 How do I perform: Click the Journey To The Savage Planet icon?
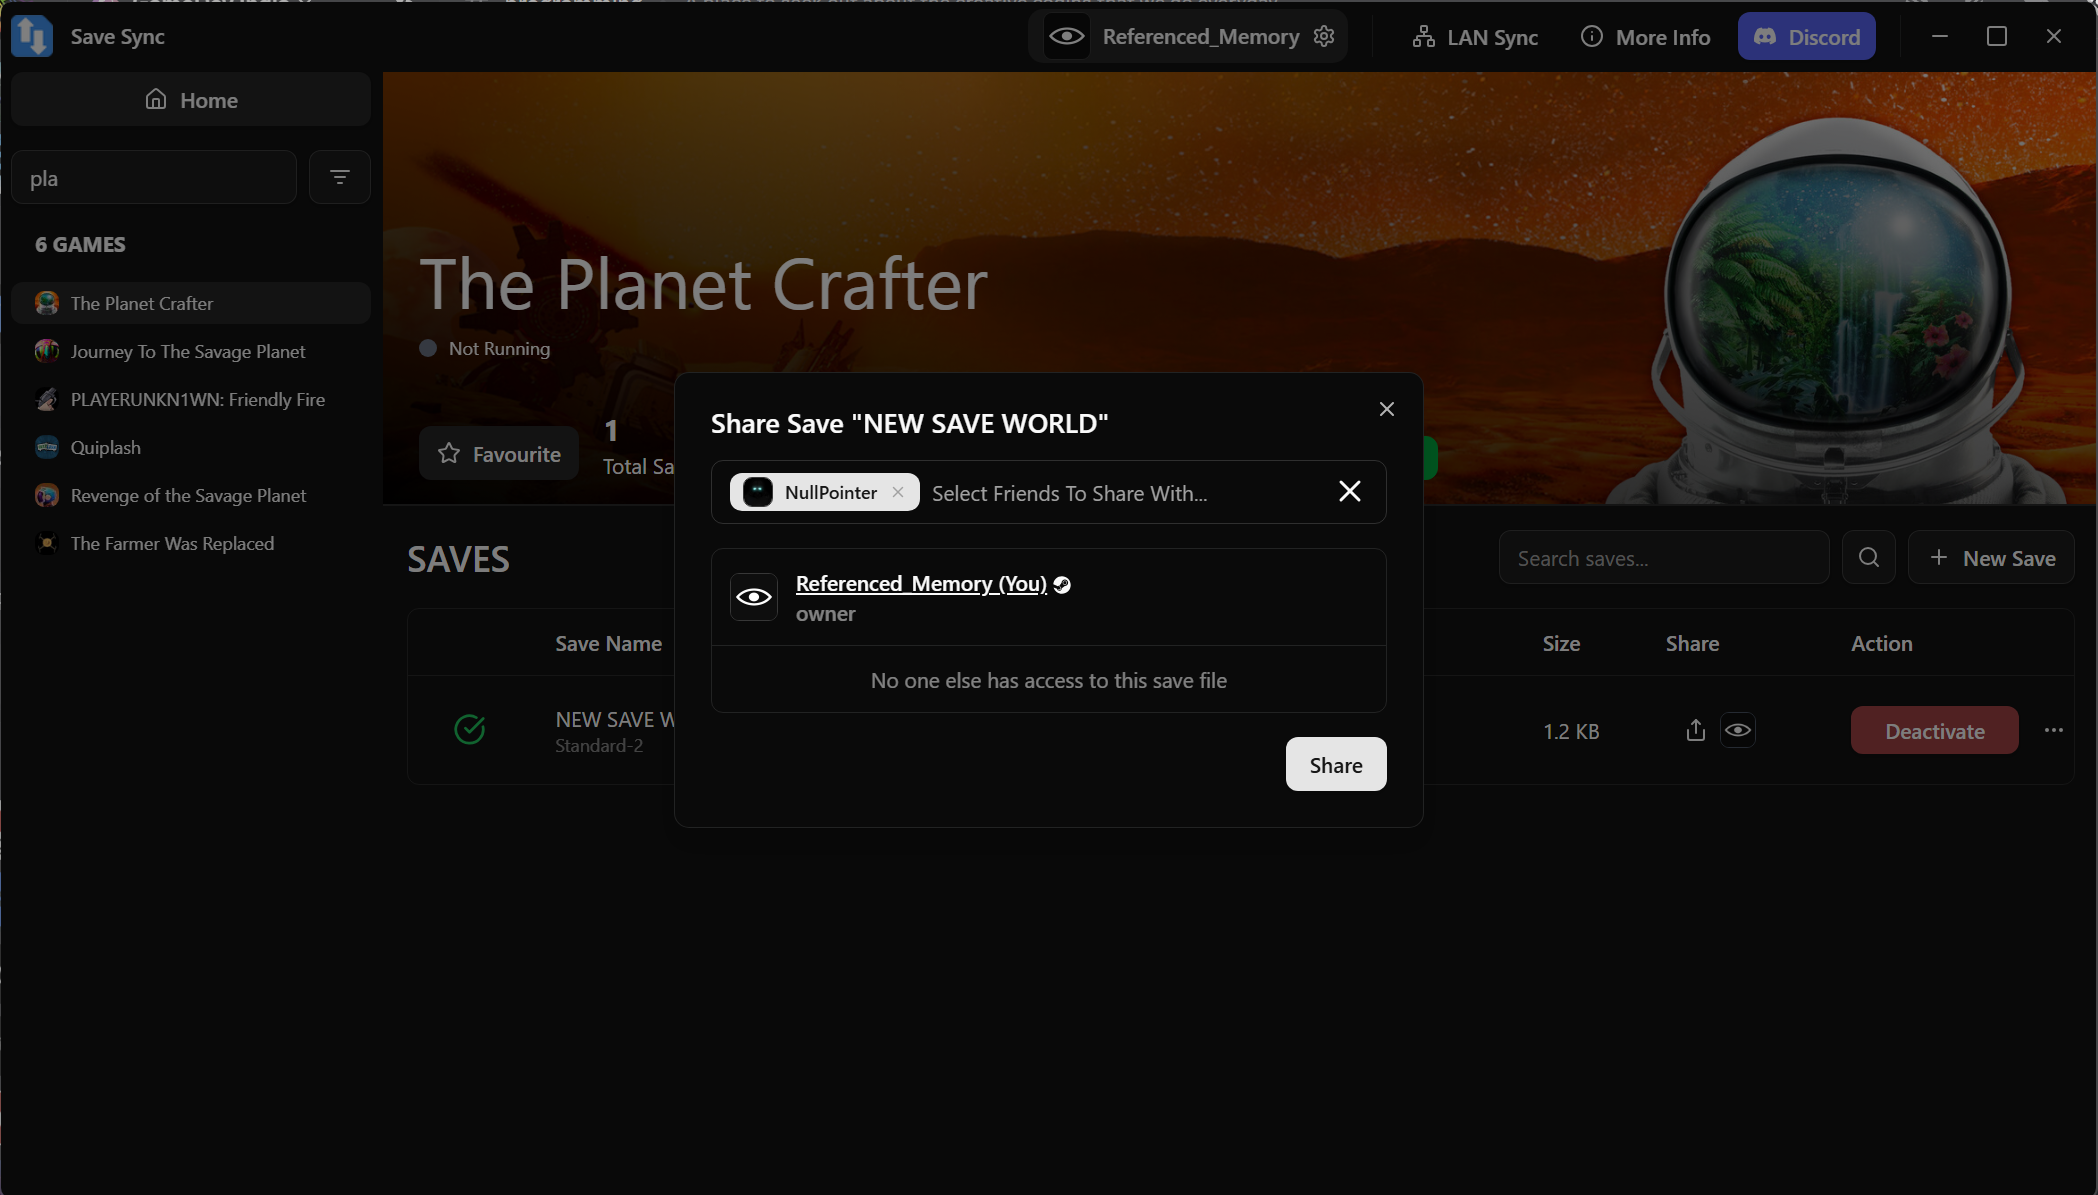(x=47, y=351)
